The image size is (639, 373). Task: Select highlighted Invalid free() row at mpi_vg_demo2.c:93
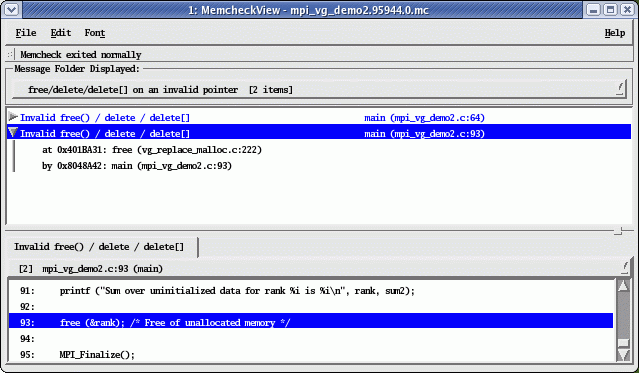click(319, 133)
